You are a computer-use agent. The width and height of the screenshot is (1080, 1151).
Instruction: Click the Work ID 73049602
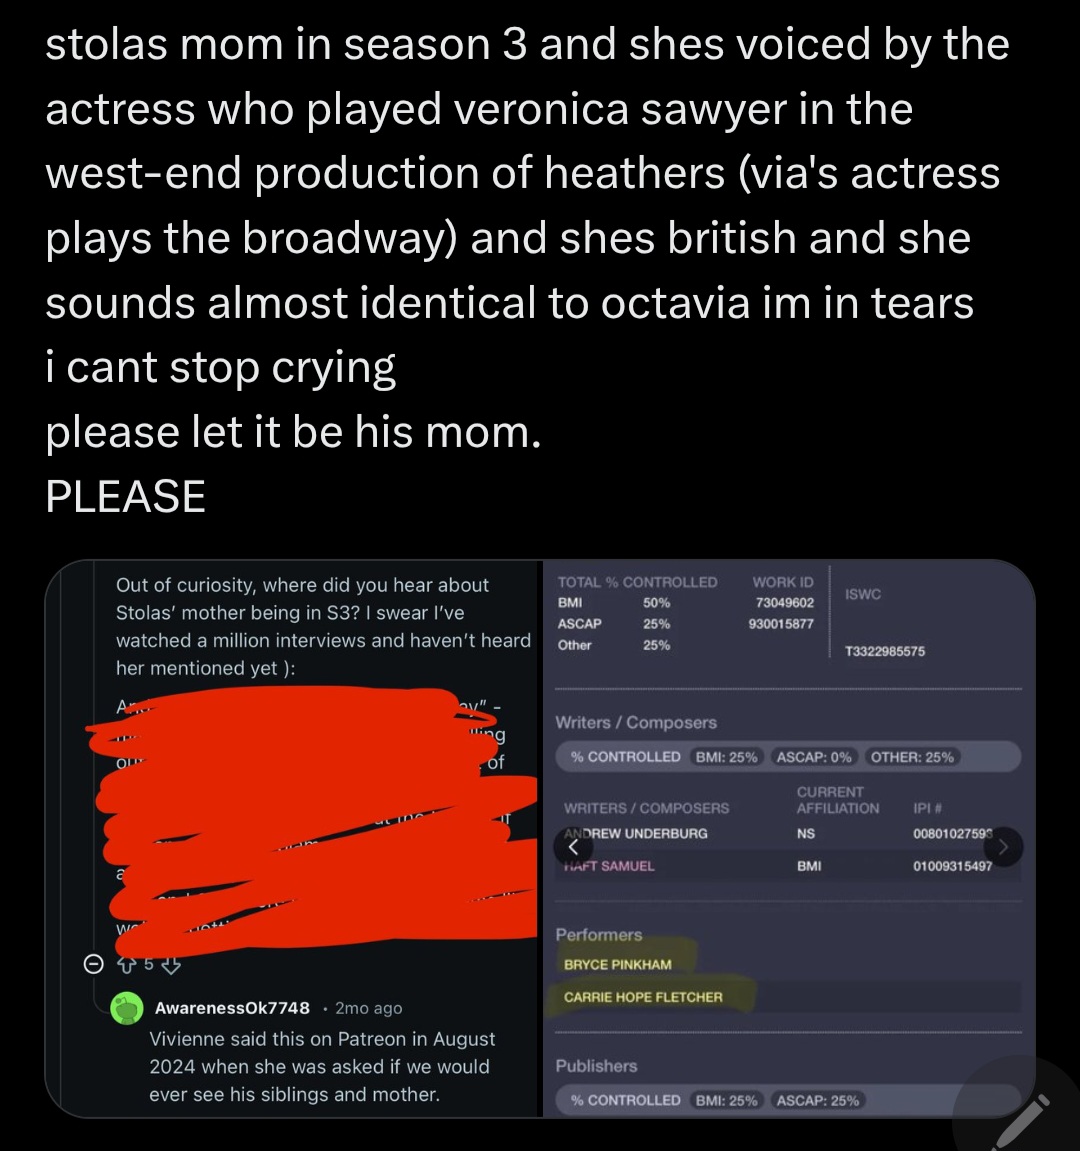tap(785, 603)
